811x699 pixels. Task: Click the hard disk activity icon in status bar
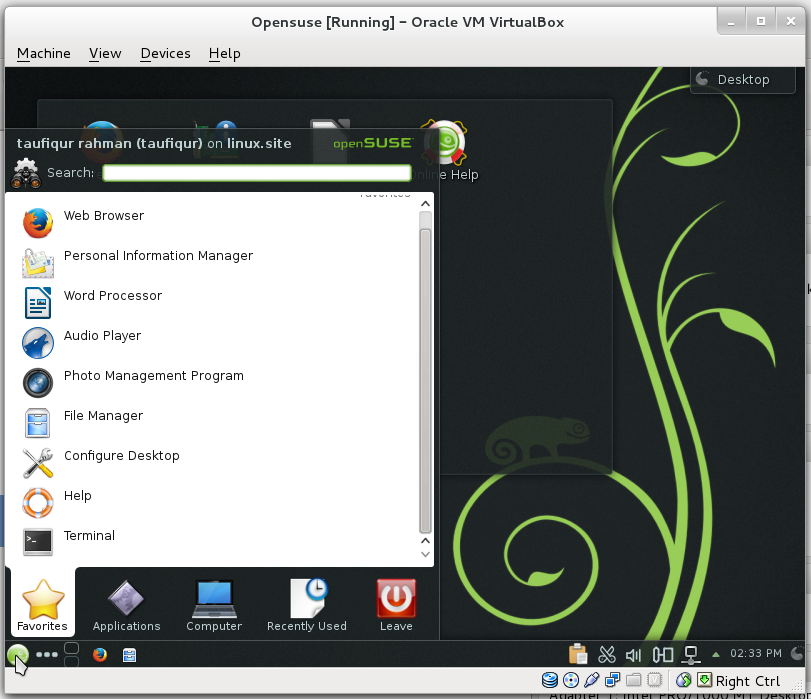pyautogui.click(x=550, y=680)
